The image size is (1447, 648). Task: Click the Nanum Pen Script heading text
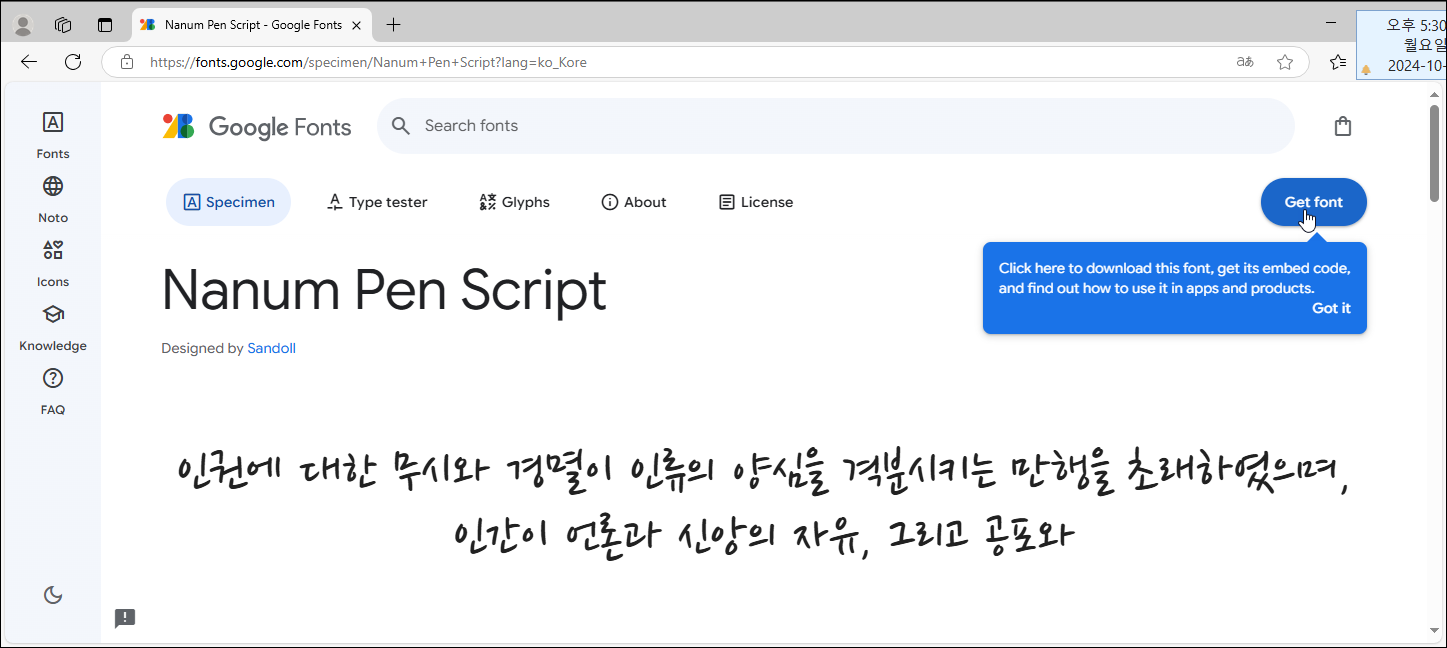tap(384, 290)
